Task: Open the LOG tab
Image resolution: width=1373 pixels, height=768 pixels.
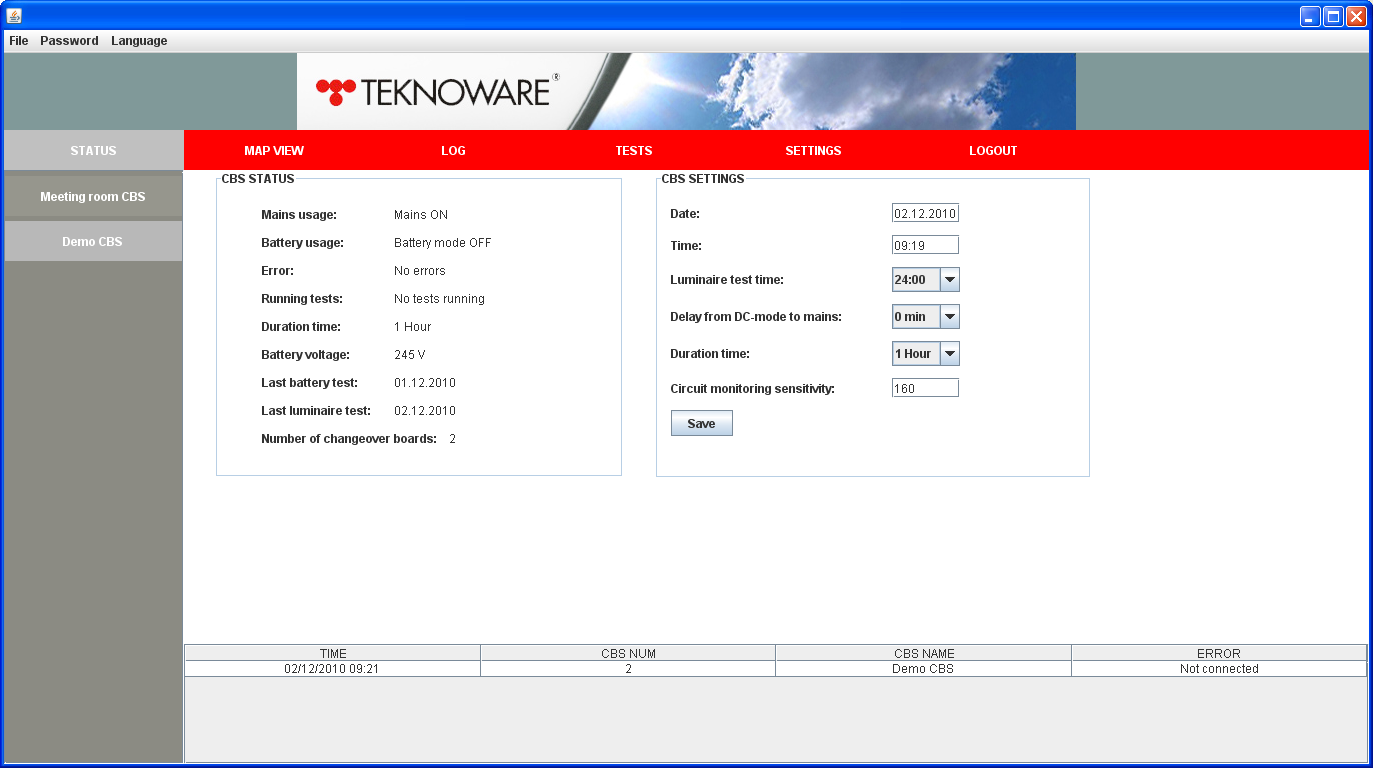Action: (x=453, y=151)
